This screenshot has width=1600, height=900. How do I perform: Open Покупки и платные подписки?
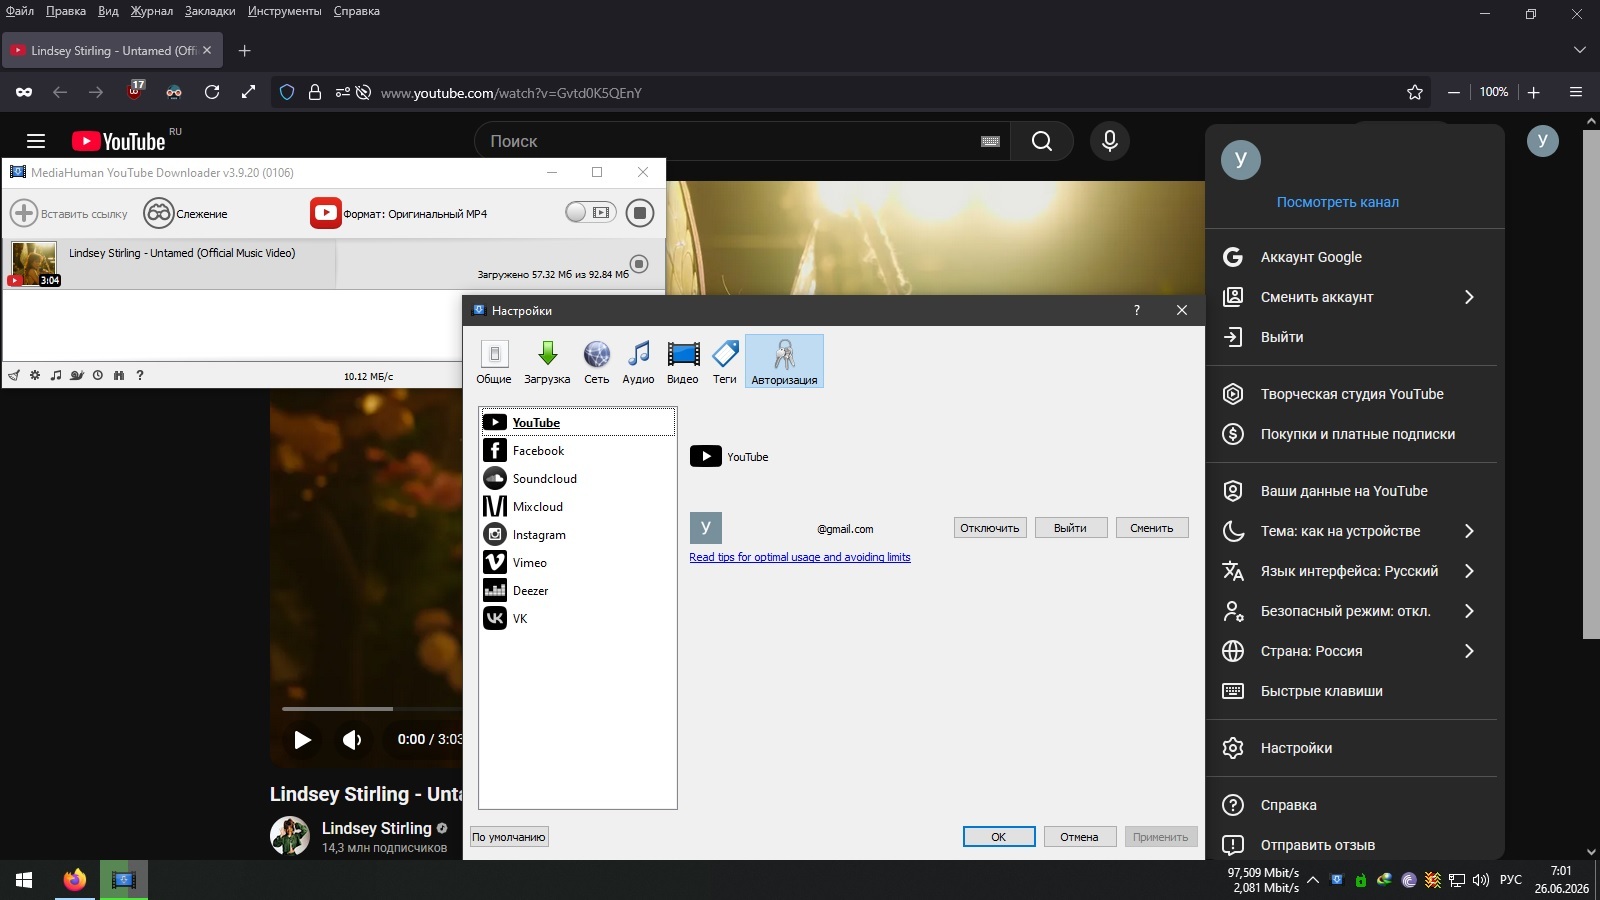point(1351,434)
